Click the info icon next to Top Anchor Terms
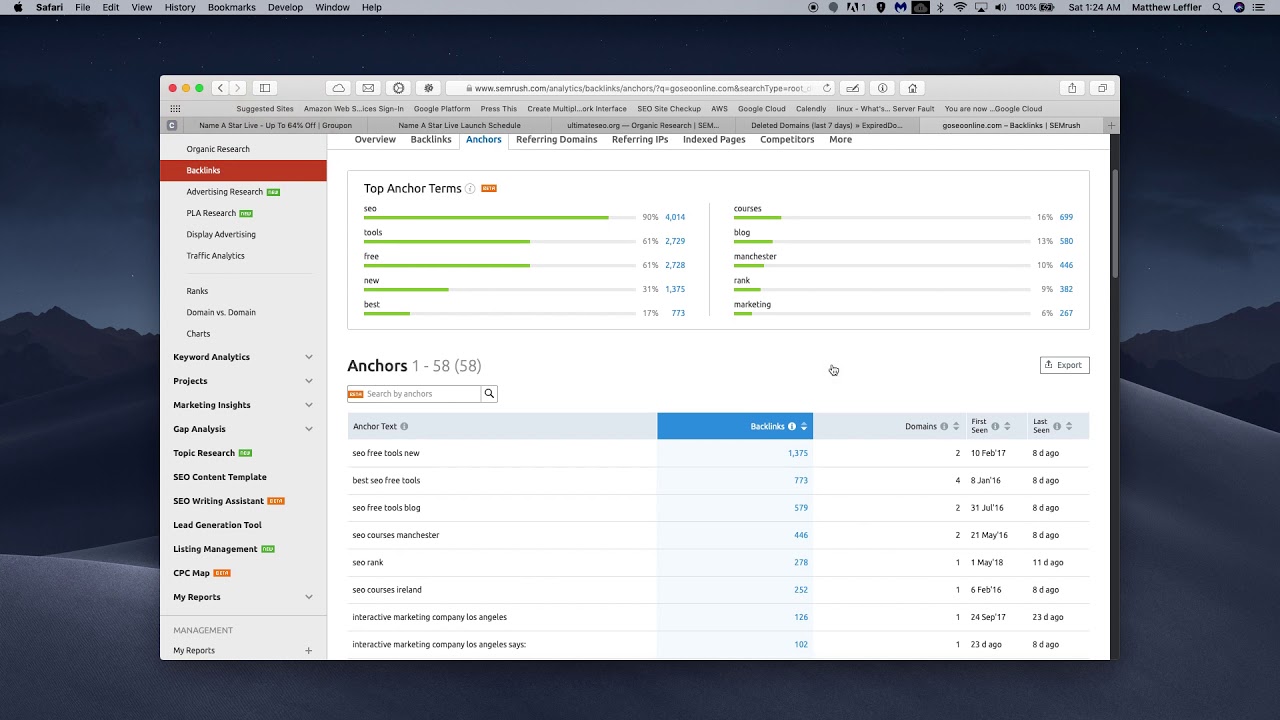This screenshot has width=1280, height=720. (470, 189)
